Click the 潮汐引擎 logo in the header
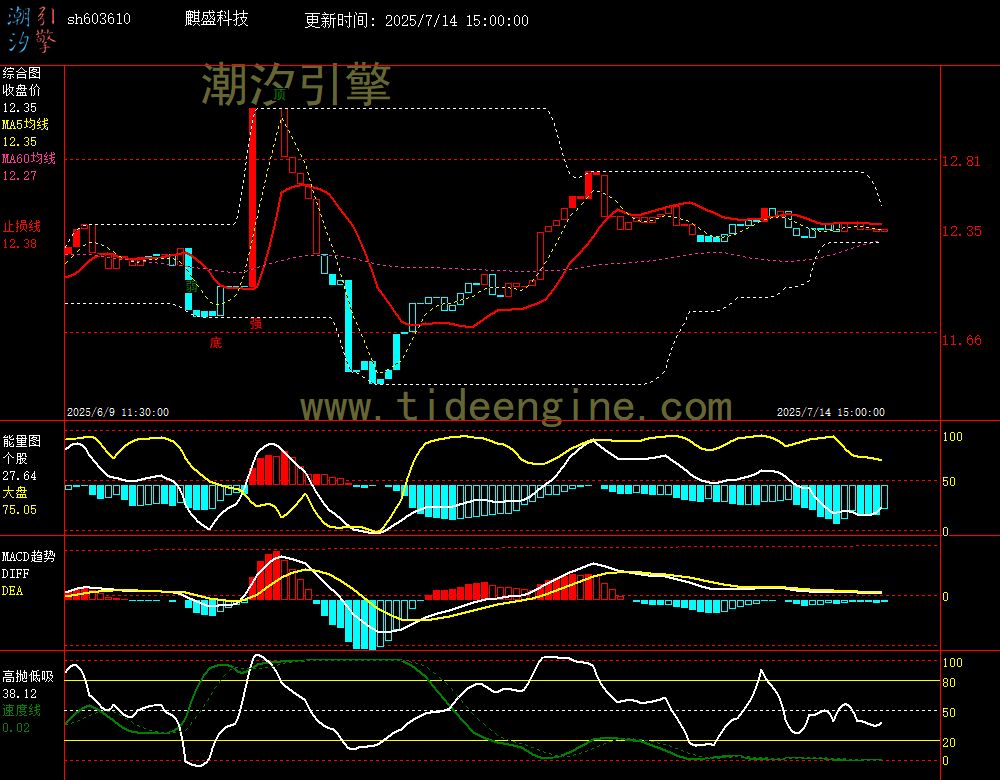Viewport: 1000px width, 780px height. tap(31, 29)
